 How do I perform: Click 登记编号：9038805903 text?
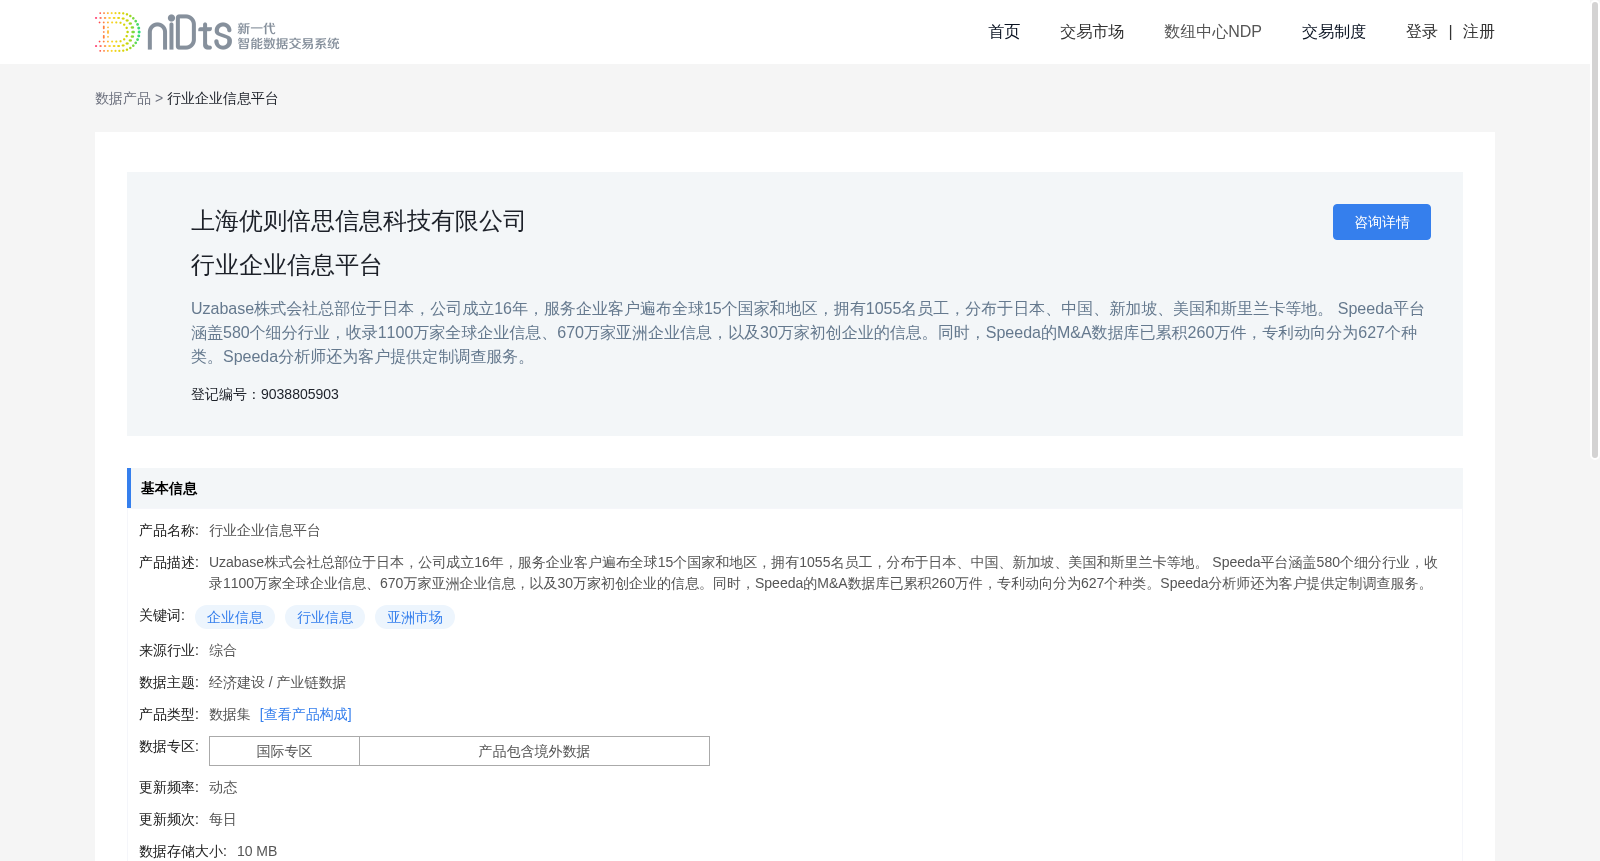coord(265,394)
